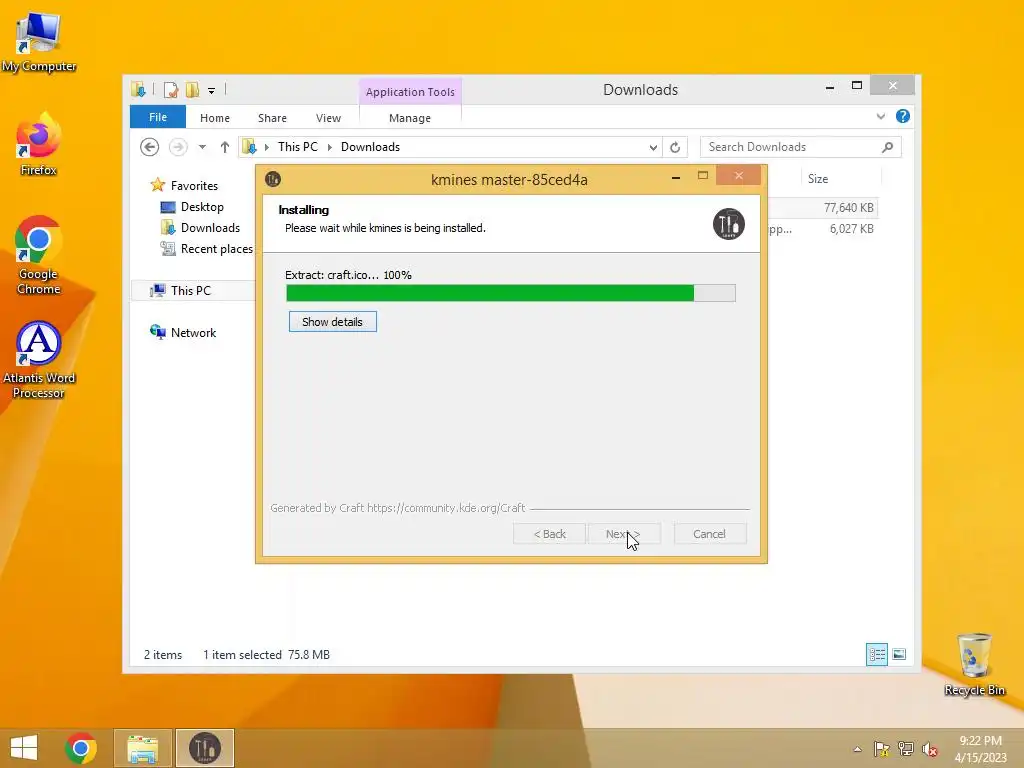Minimize the kmines installer window
The width and height of the screenshot is (1024, 768).
[676, 177]
